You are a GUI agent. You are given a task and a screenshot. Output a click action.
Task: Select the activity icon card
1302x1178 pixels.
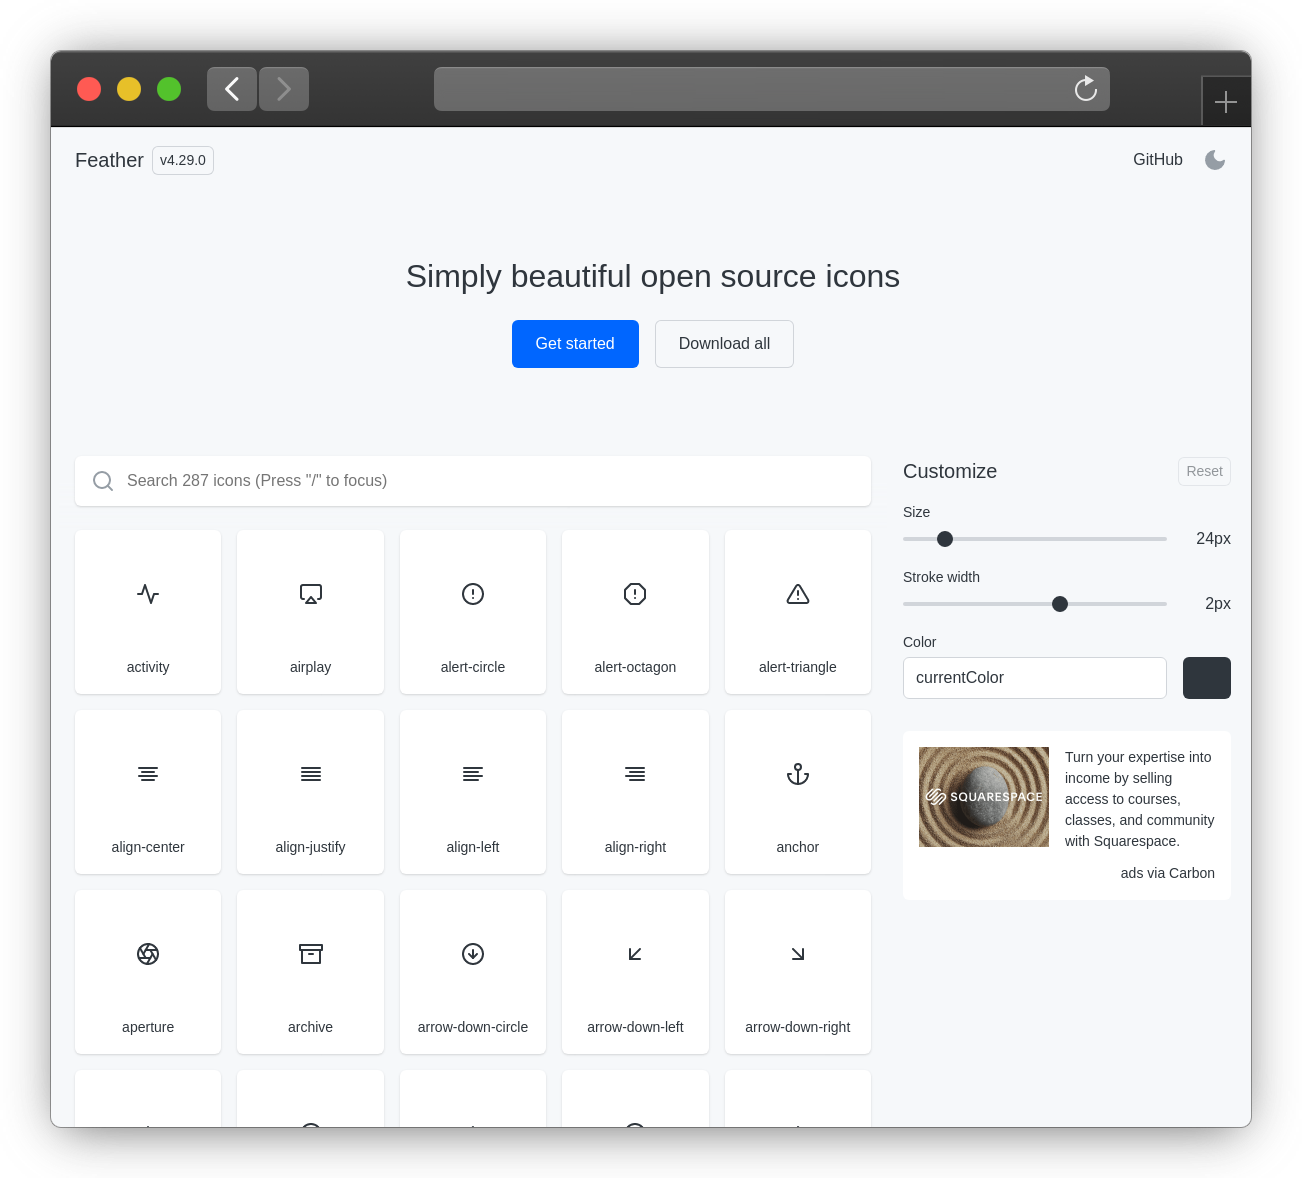(x=148, y=612)
